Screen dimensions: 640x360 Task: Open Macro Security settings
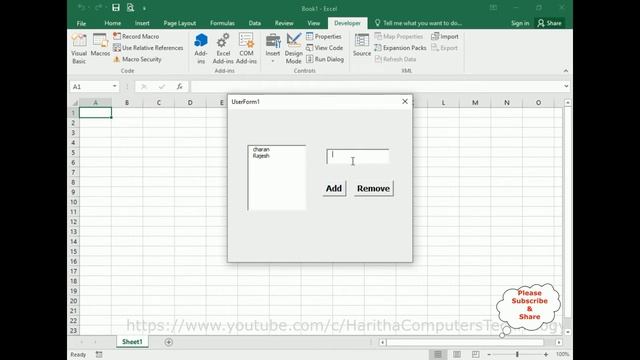(137, 59)
